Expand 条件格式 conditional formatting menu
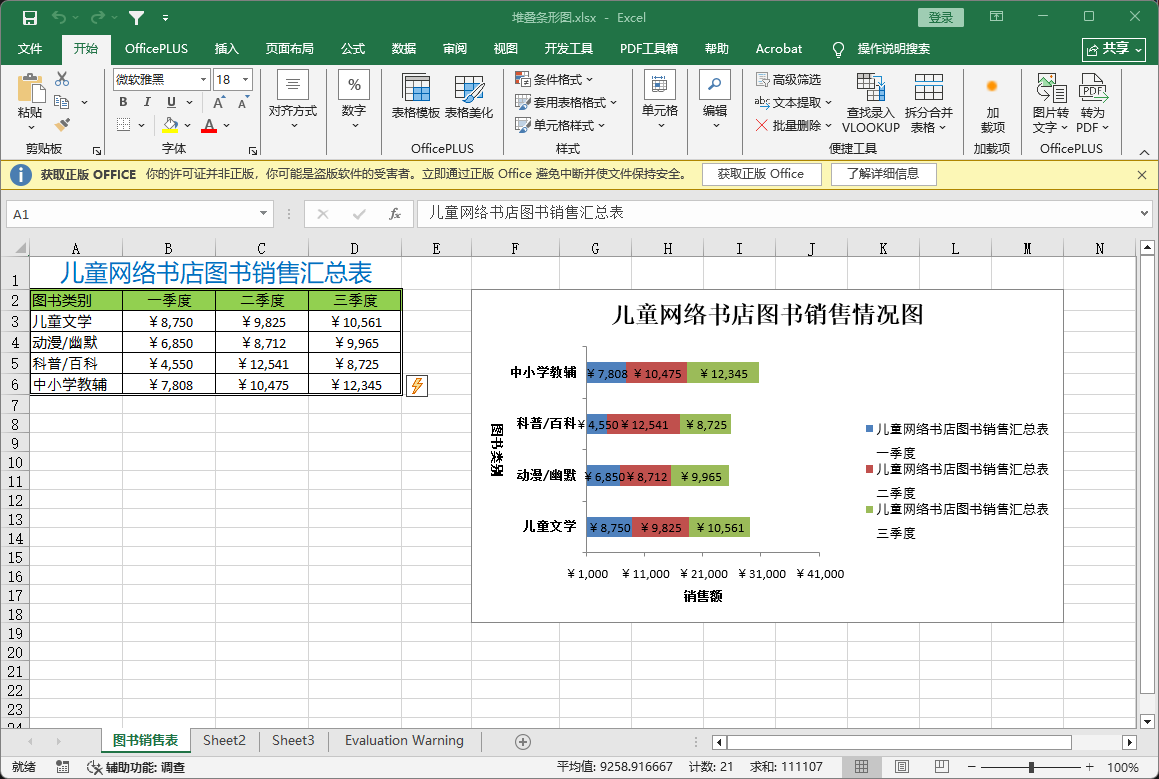 [554, 79]
